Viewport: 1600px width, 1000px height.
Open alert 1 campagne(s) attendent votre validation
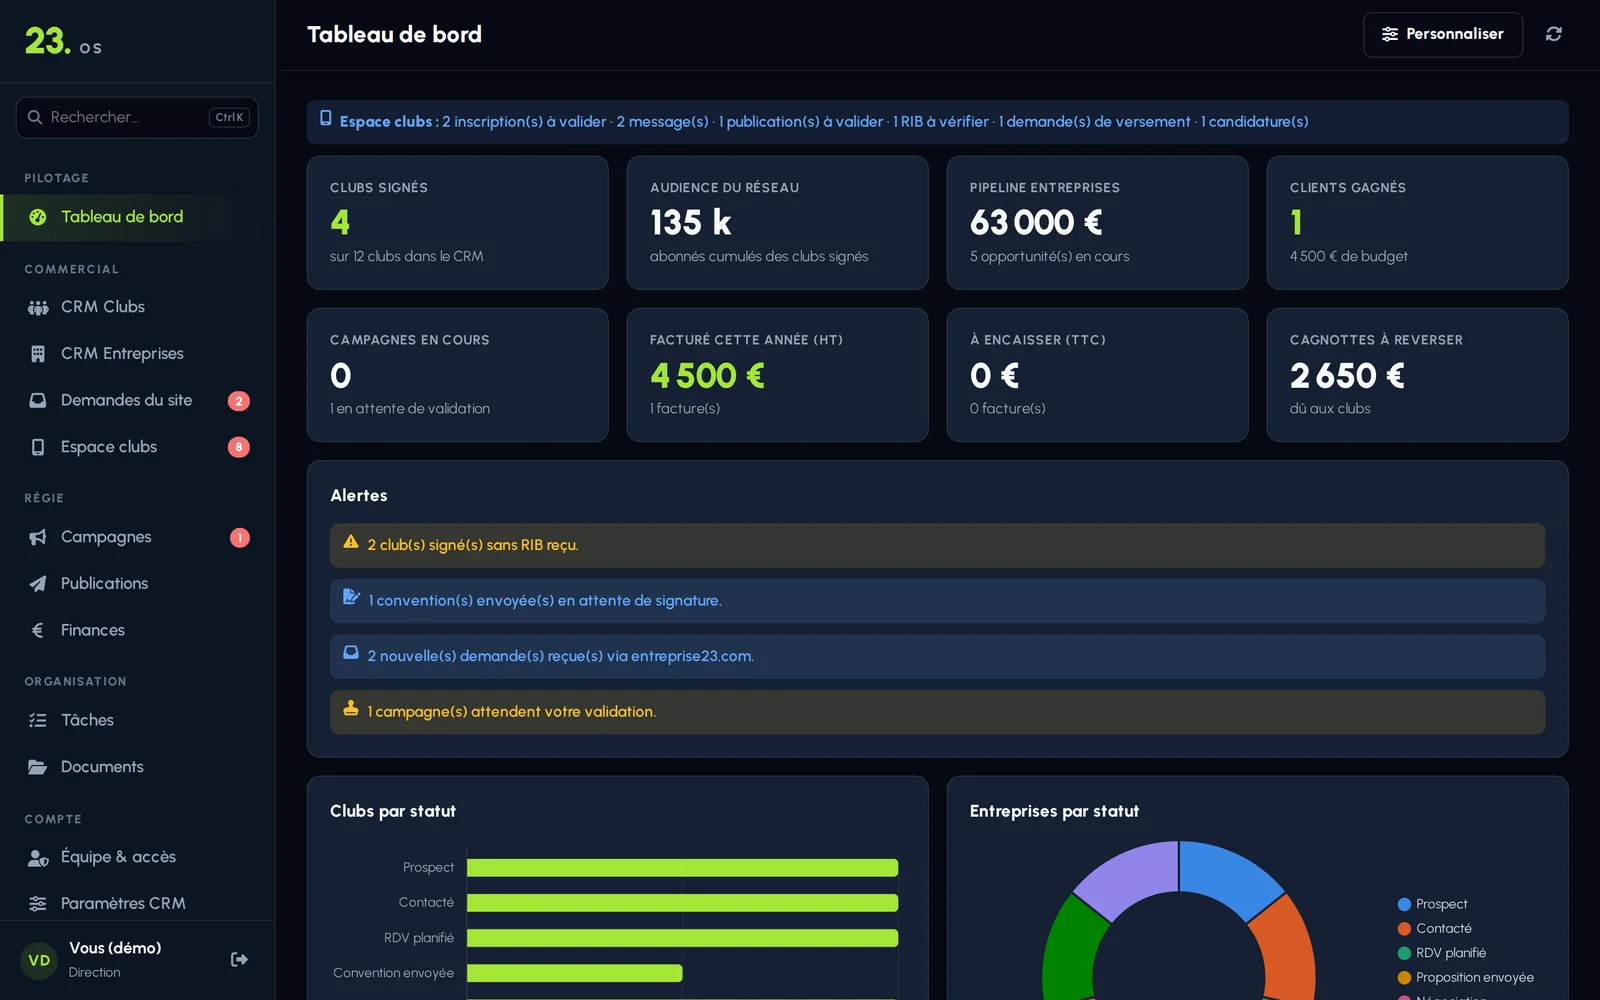click(937, 712)
